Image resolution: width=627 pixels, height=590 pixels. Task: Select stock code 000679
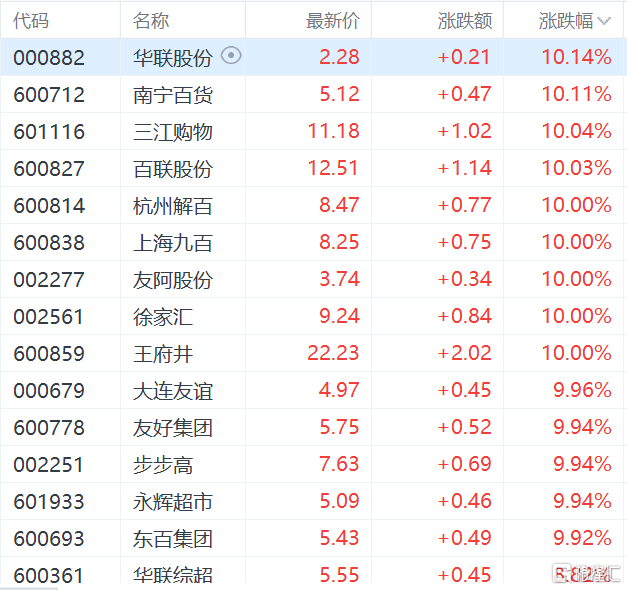click(49, 391)
